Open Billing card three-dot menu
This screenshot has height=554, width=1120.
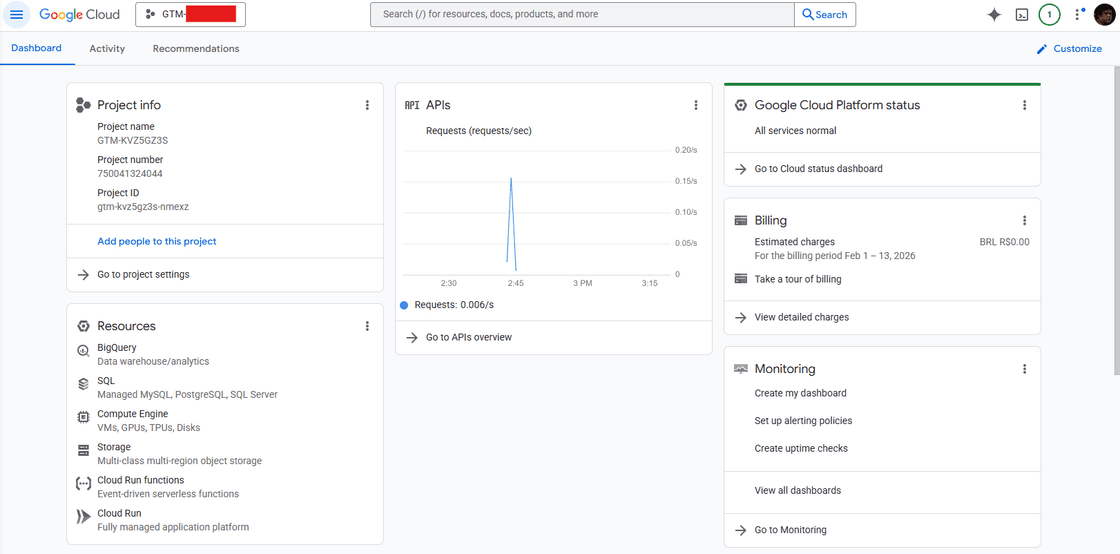(1024, 221)
